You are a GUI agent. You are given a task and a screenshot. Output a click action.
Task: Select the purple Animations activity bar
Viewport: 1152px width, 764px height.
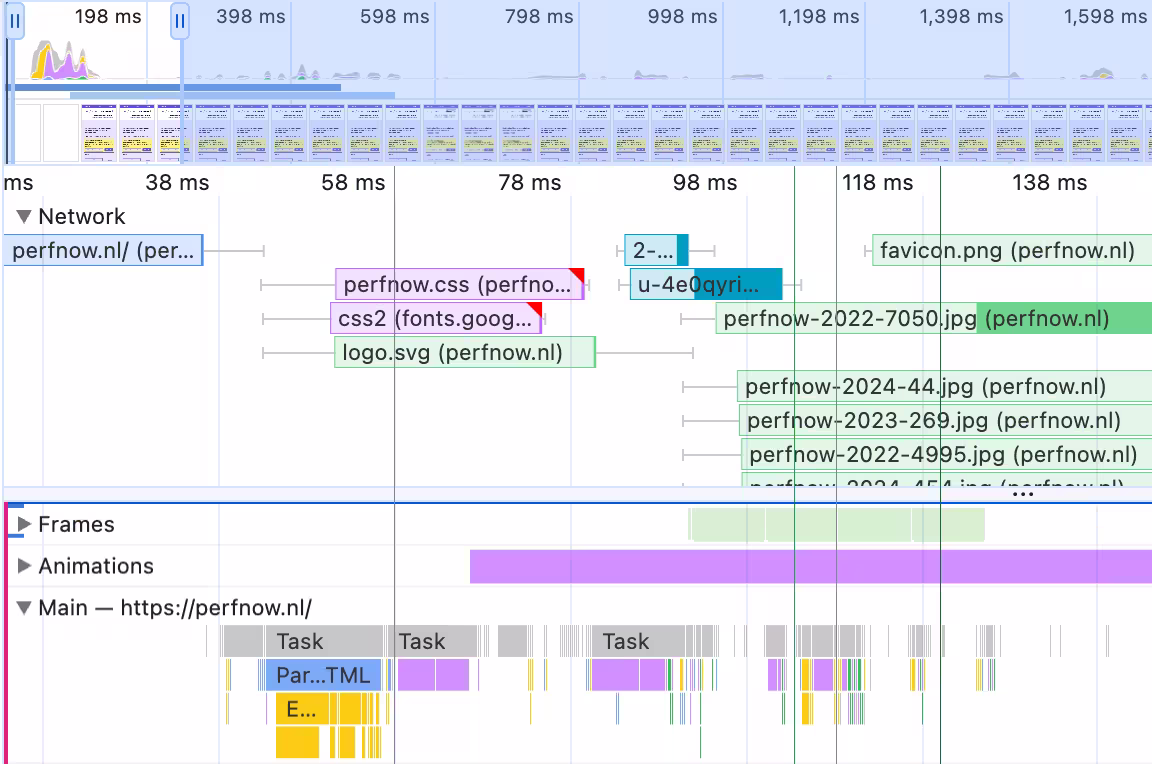tap(800, 566)
